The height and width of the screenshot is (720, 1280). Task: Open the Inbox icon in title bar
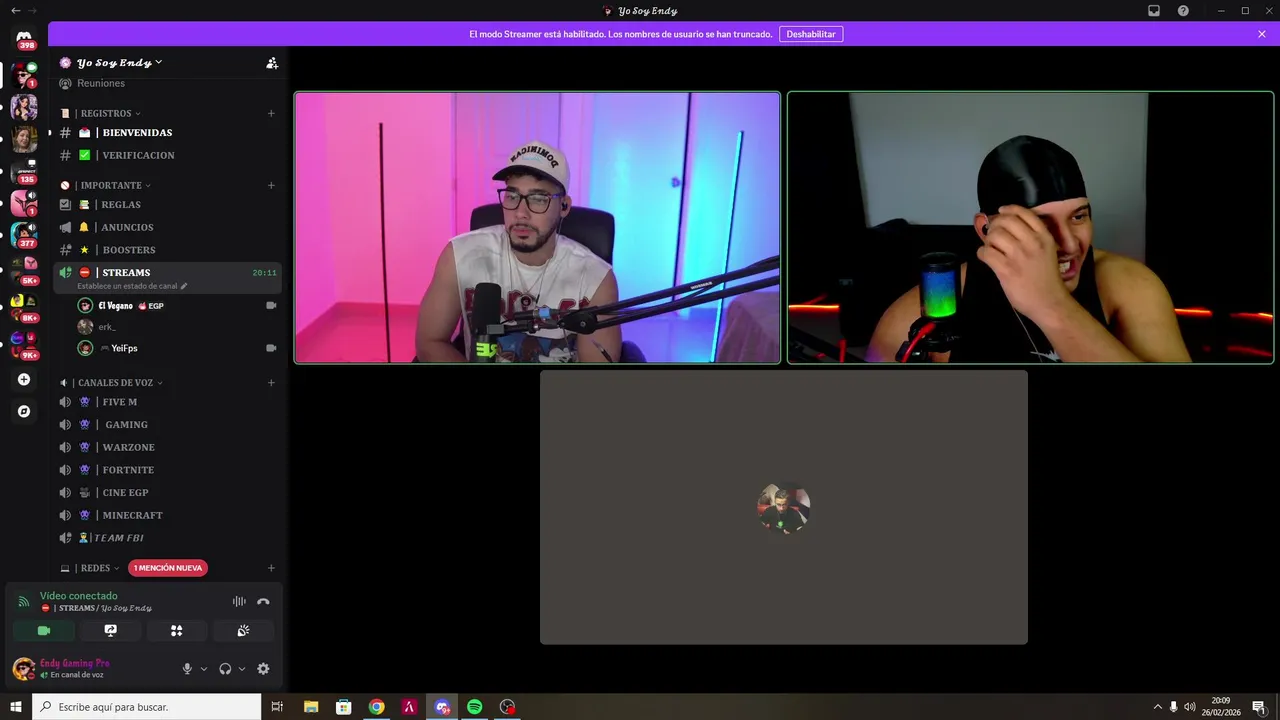pos(1154,10)
